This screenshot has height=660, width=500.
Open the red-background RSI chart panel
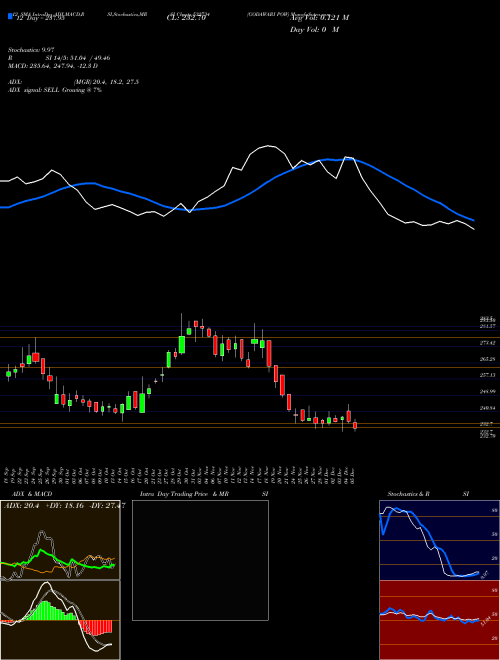tap(439, 620)
